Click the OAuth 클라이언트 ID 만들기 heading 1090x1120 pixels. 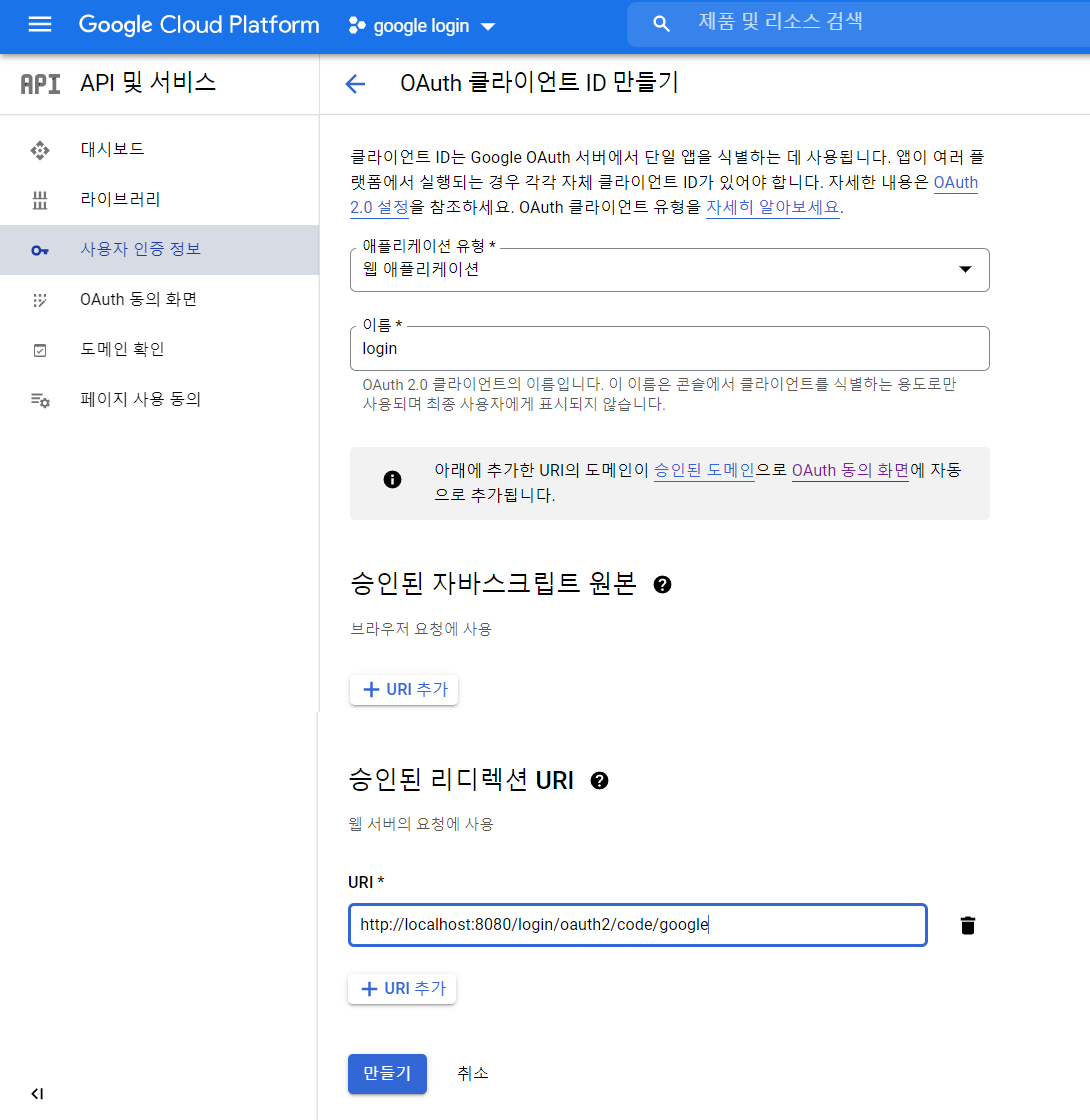[x=539, y=83]
